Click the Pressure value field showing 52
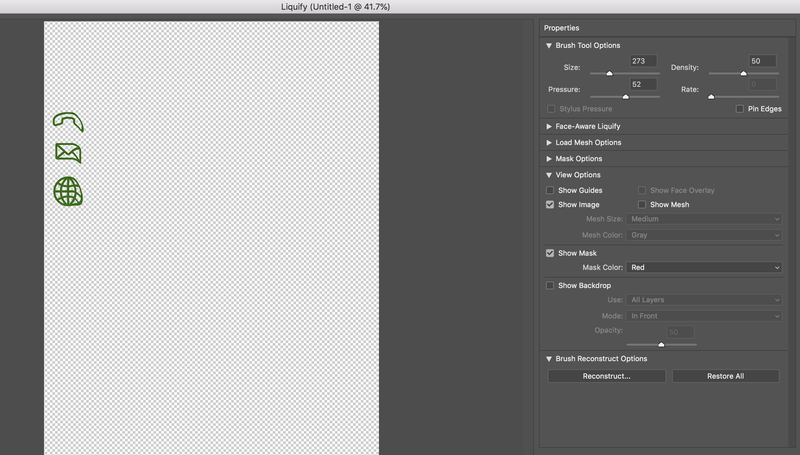 point(643,85)
